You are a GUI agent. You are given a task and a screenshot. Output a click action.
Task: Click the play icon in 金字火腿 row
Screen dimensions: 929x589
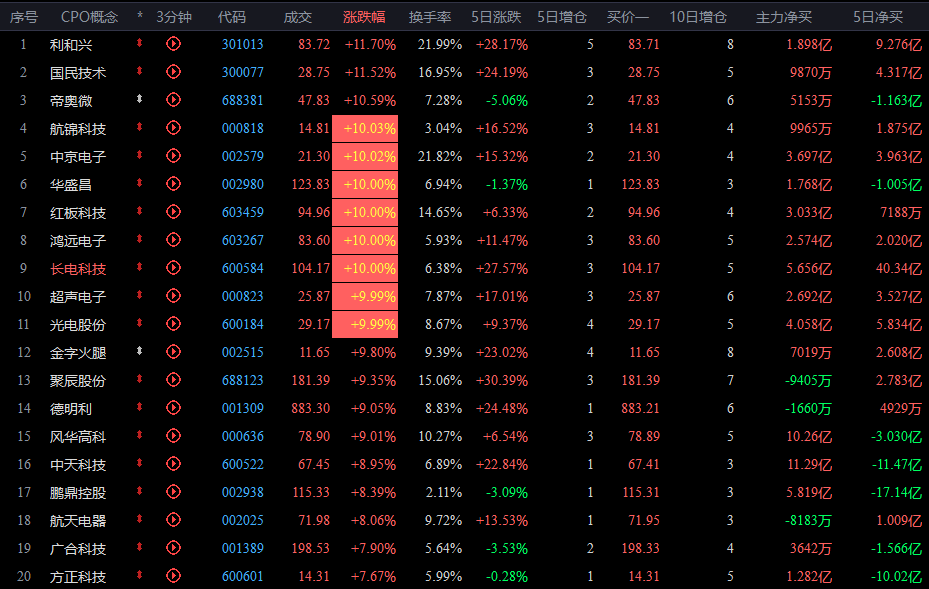pos(173,351)
